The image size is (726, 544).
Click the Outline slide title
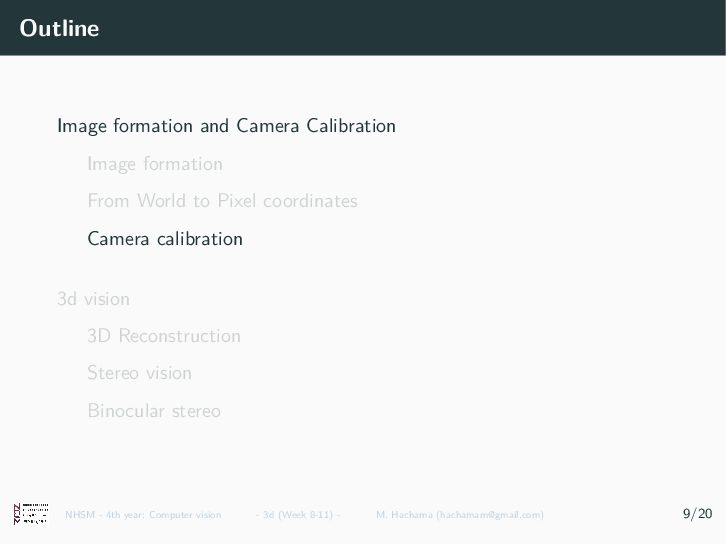(x=59, y=29)
